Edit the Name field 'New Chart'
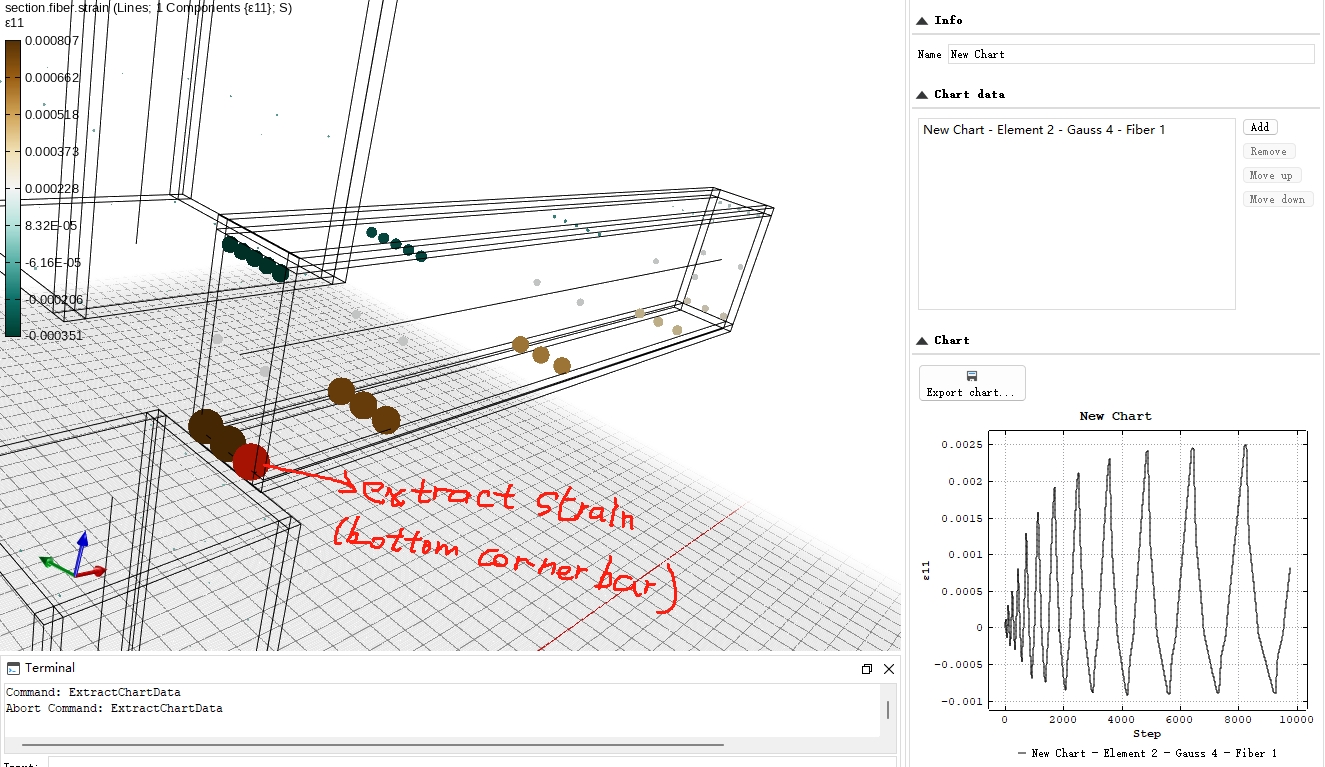The width and height of the screenshot is (1325, 767). 1131,54
